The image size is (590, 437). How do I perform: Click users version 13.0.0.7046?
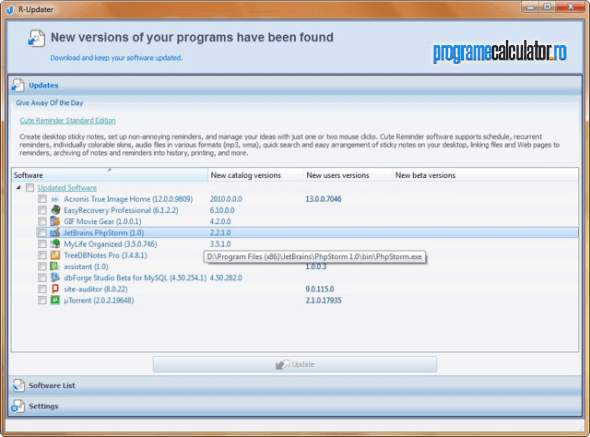(x=323, y=199)
